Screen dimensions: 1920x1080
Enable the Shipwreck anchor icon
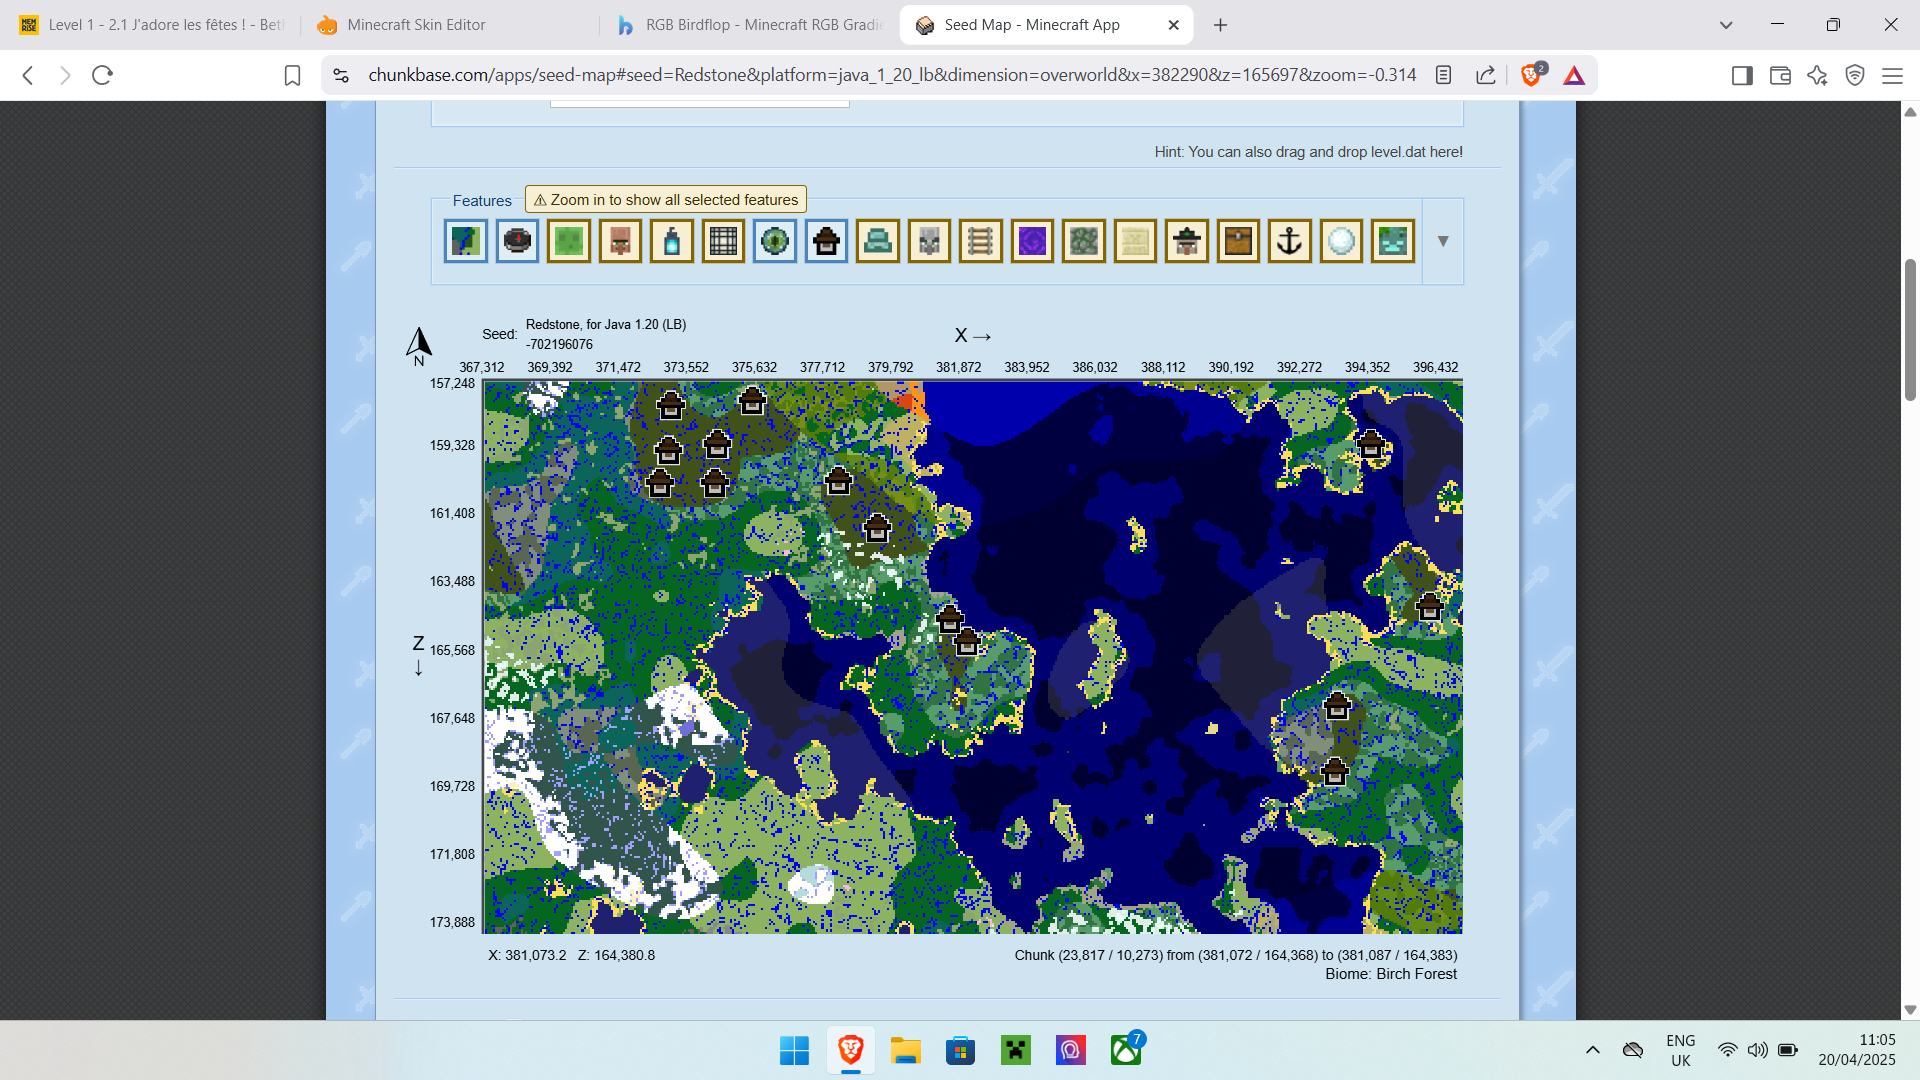[1290, 241]
